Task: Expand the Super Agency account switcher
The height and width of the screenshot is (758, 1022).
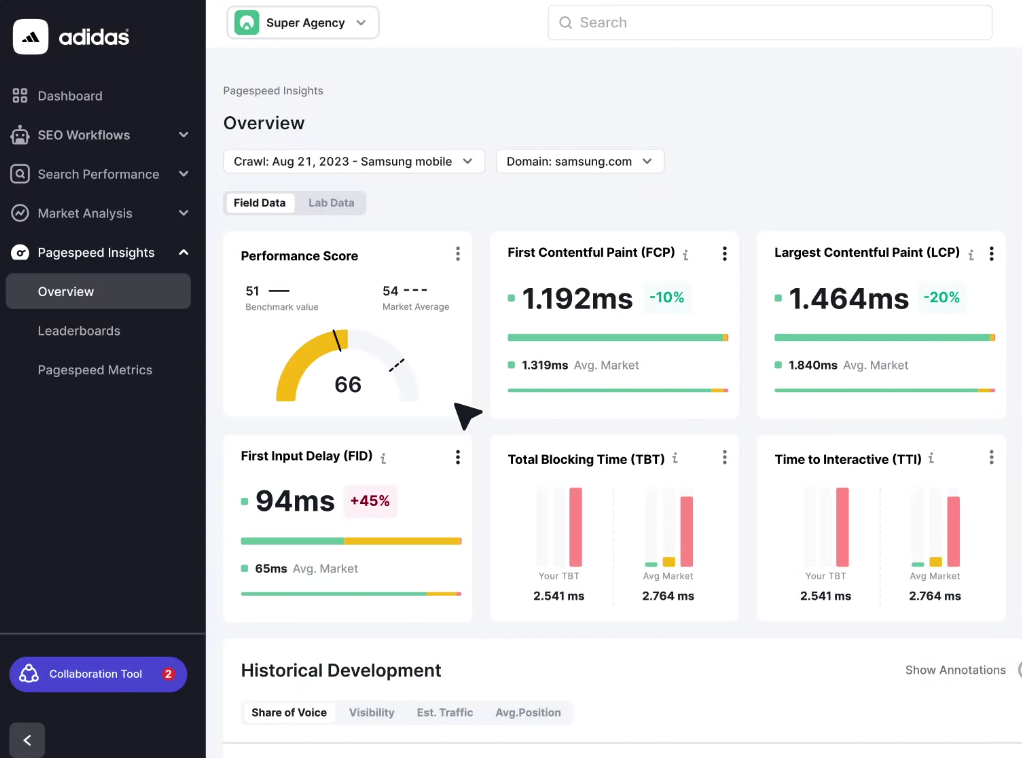Action: tap(302, 22)
